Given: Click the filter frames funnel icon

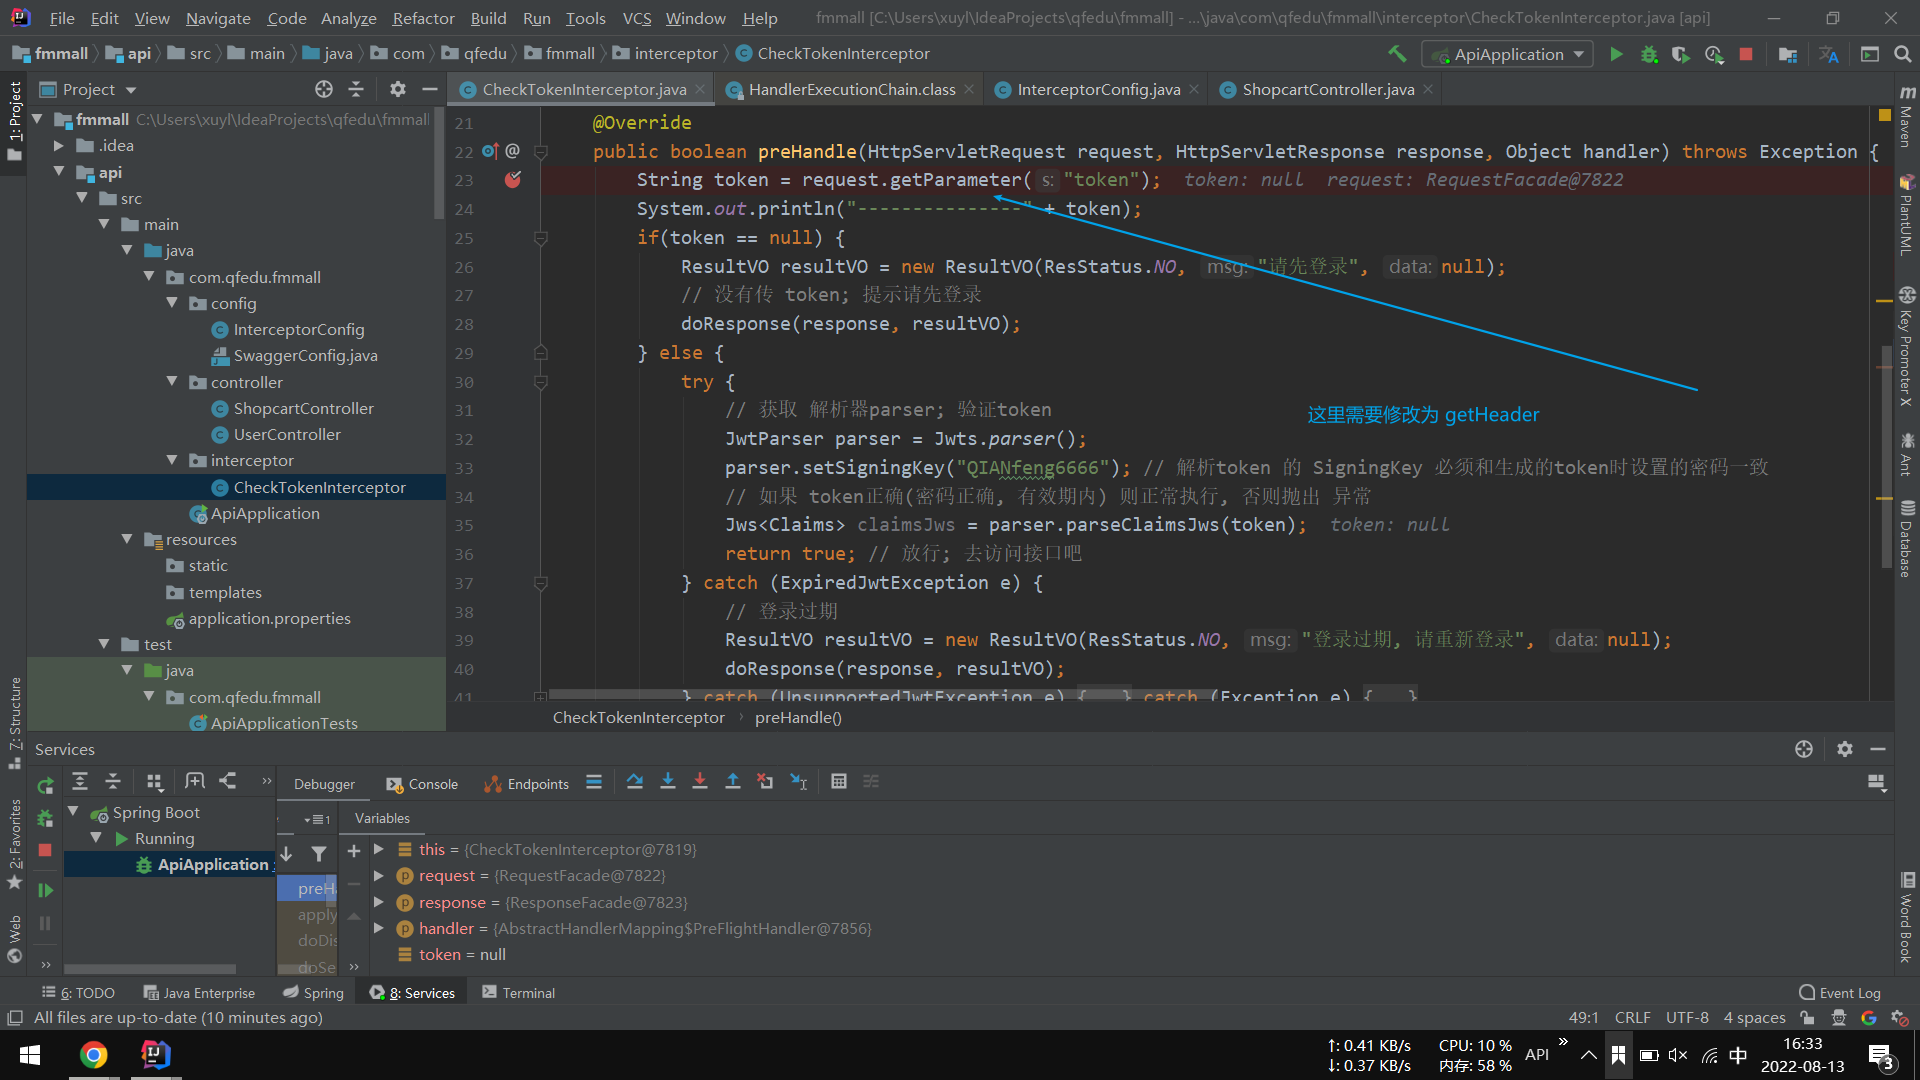Looking at the screenshot, I should pyautogui.click(x=319, y=854).
